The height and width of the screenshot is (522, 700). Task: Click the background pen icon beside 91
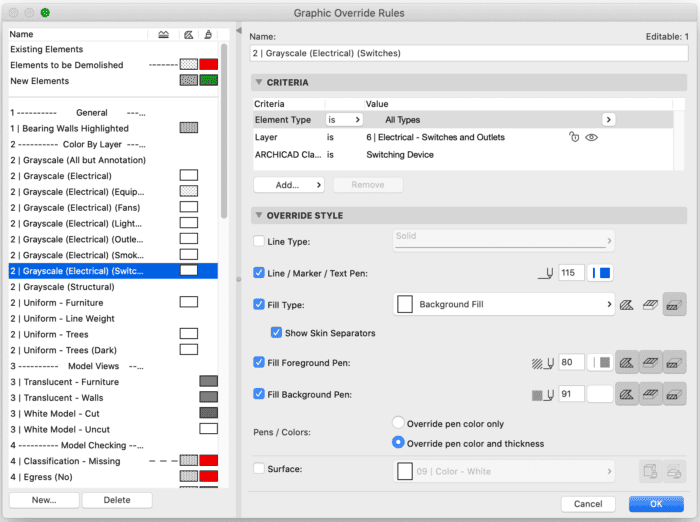[x=542, y=395]
